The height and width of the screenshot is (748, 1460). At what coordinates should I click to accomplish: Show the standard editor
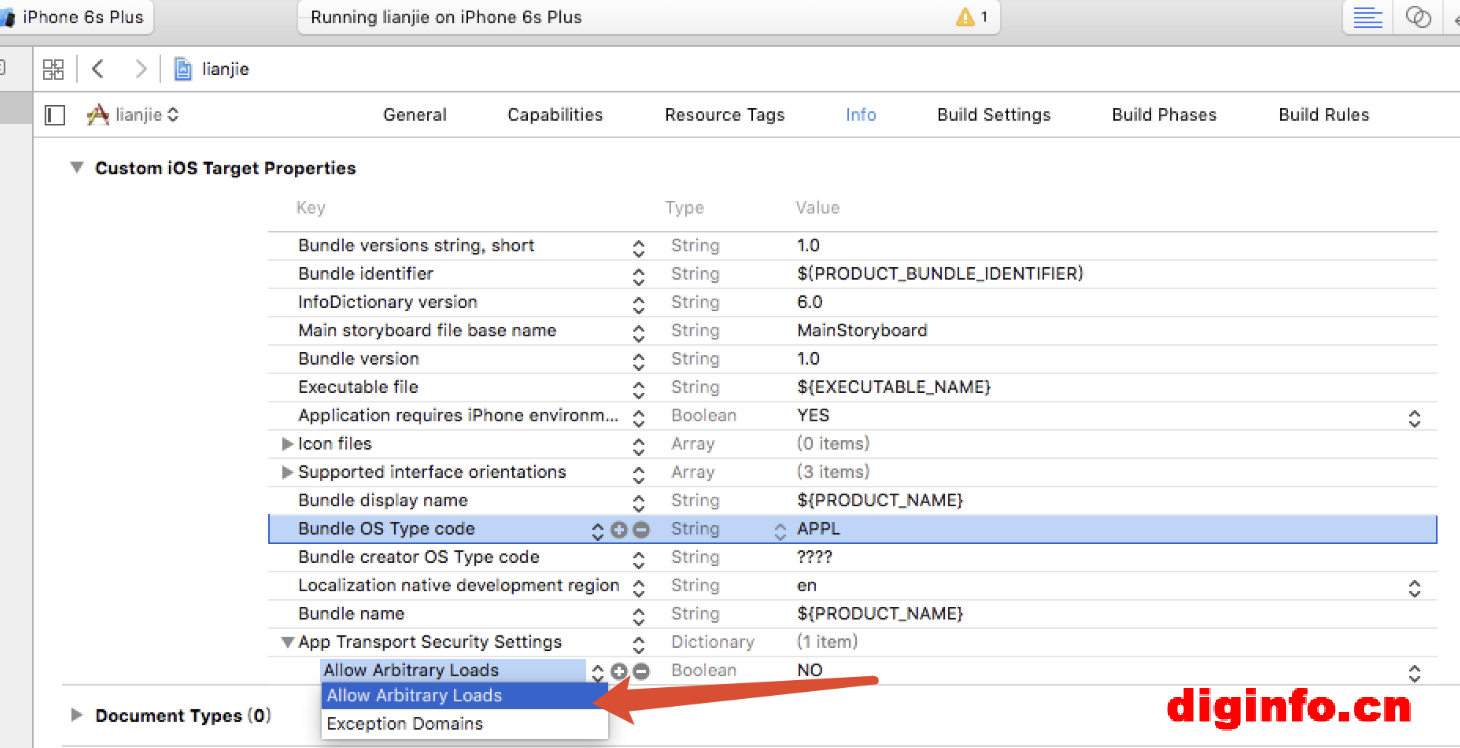pos(1368,17)
